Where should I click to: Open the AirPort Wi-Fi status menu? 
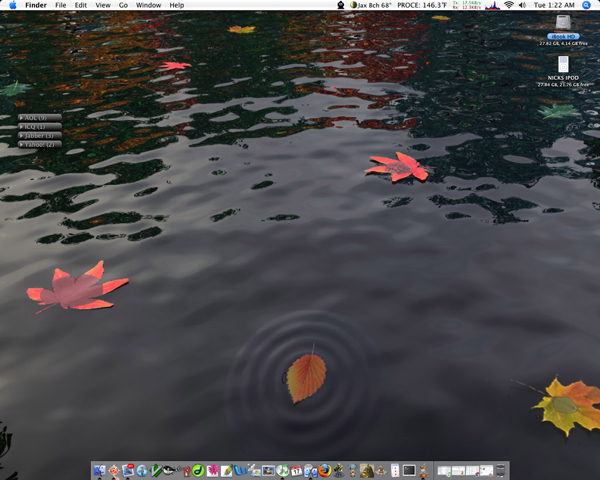[509, 5]
